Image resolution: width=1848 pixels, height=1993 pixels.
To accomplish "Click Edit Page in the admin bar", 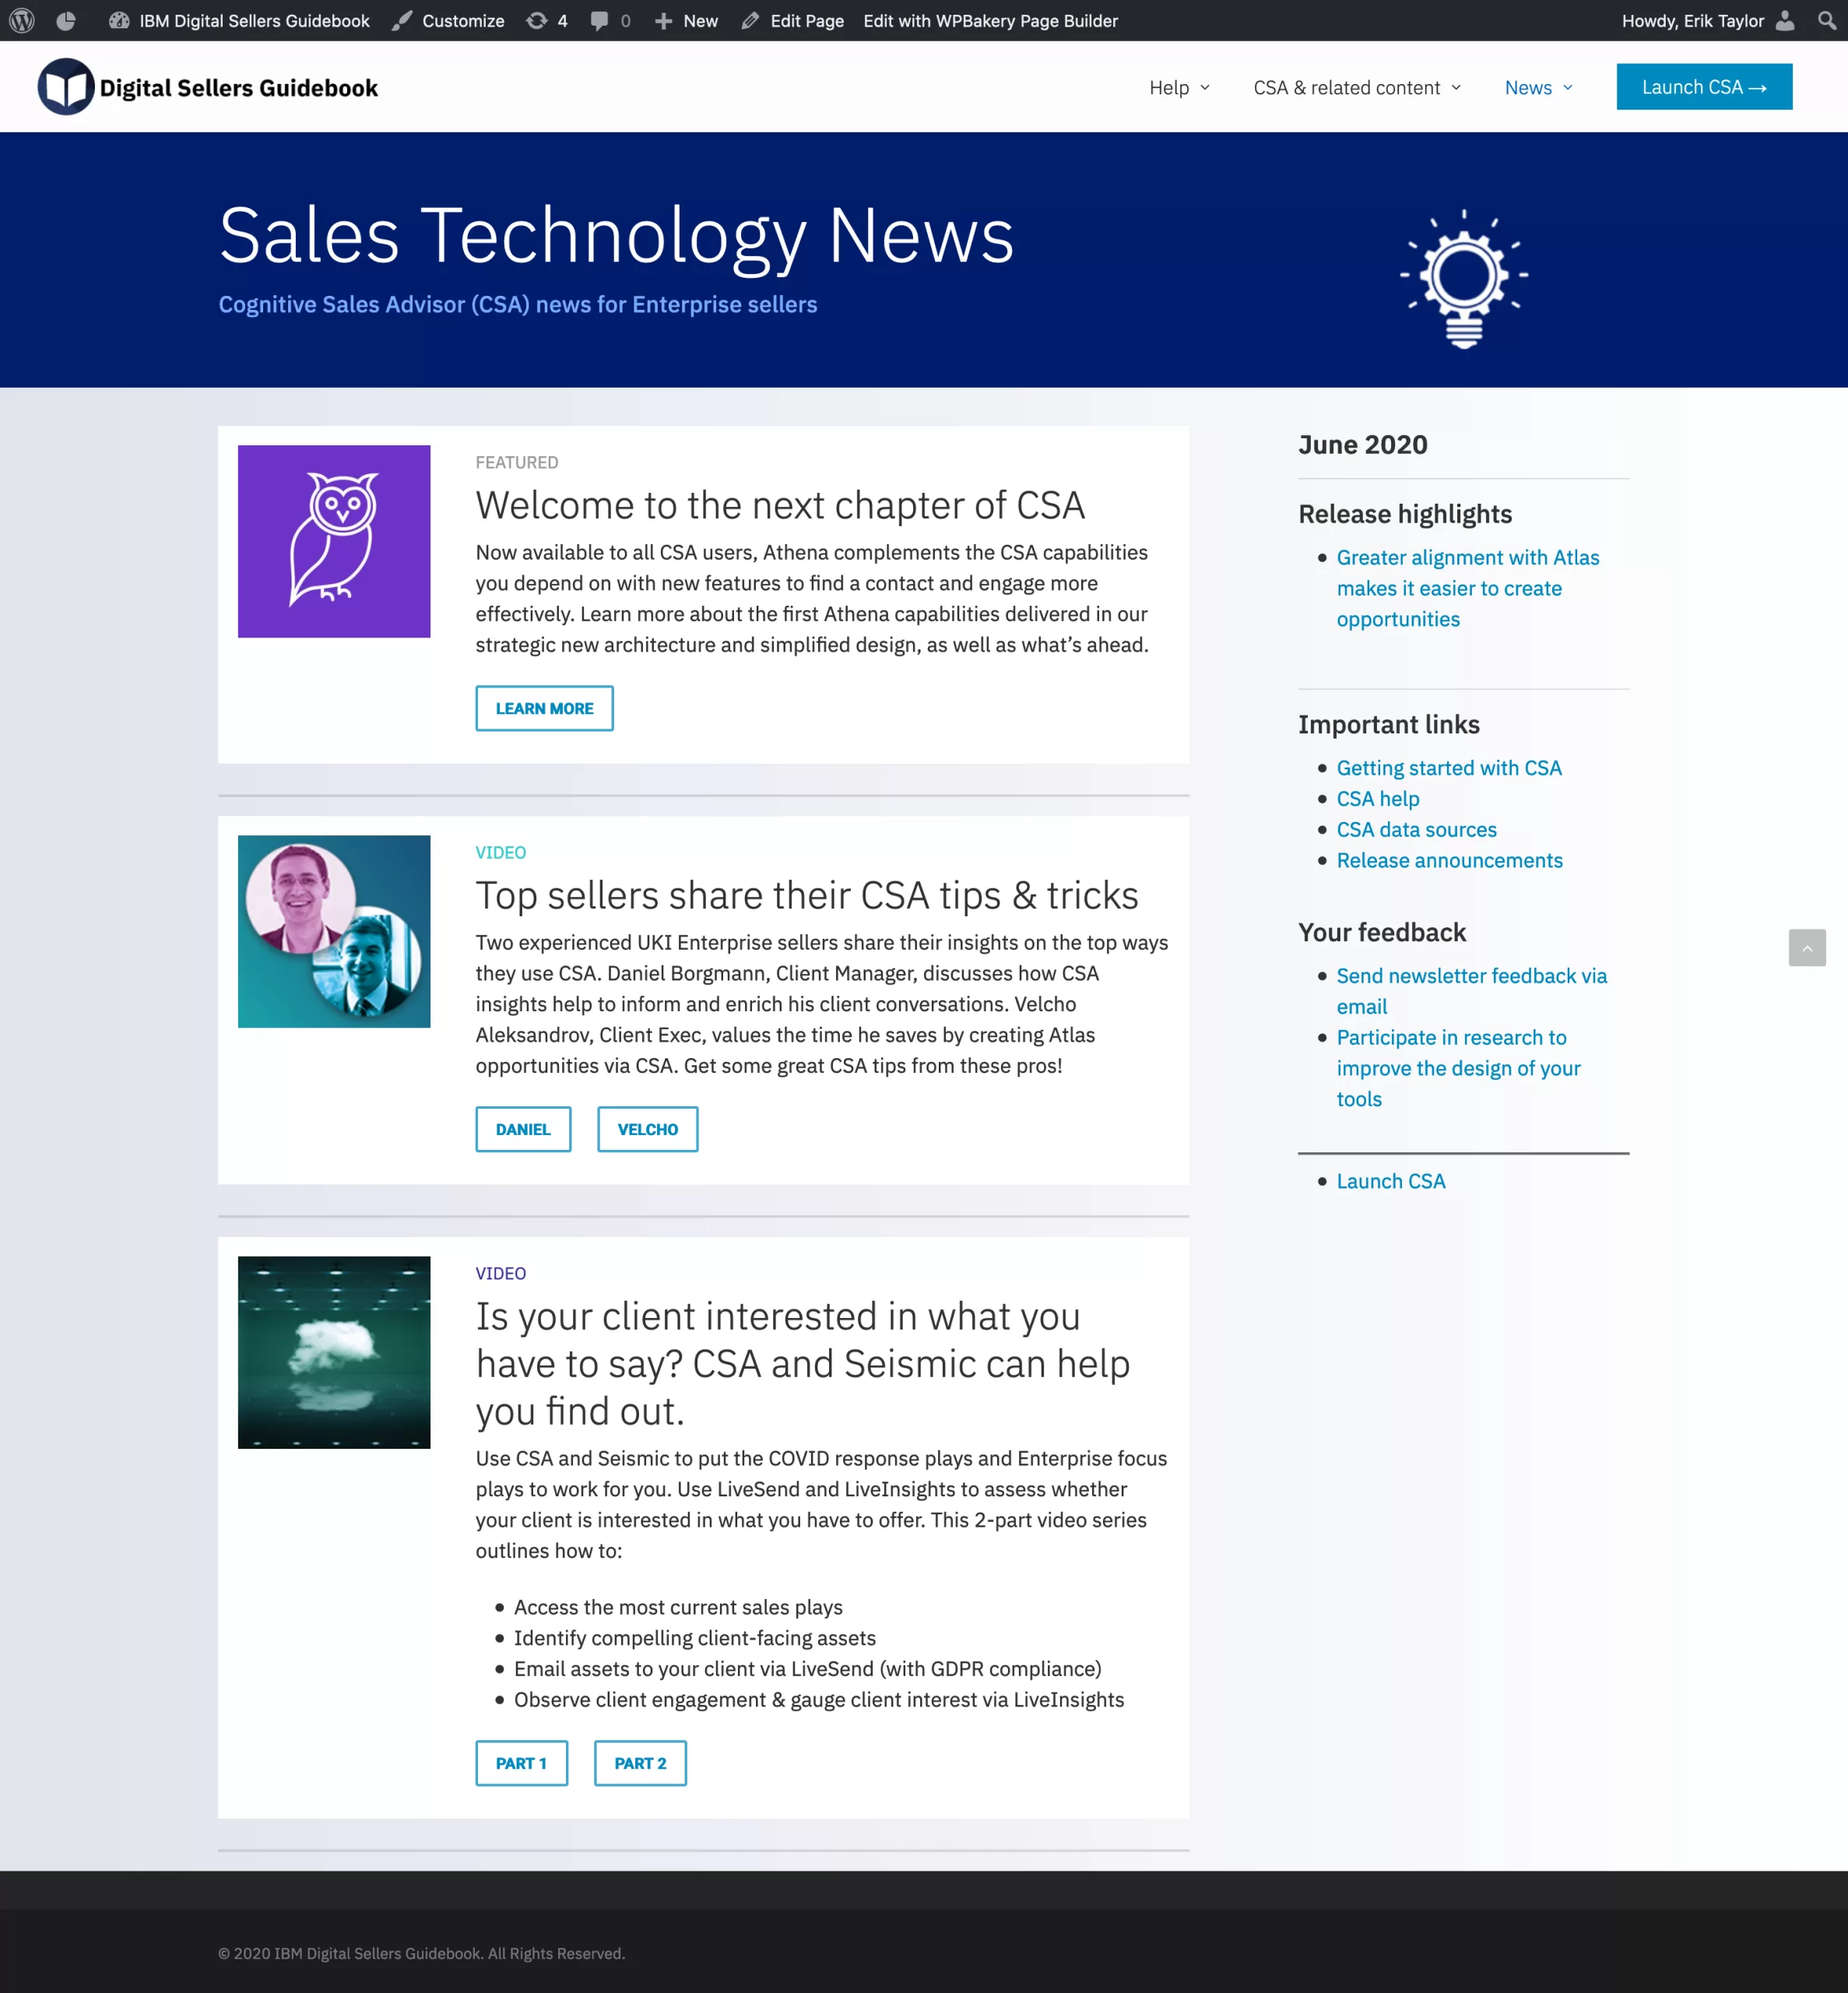I will click(793, 20).
